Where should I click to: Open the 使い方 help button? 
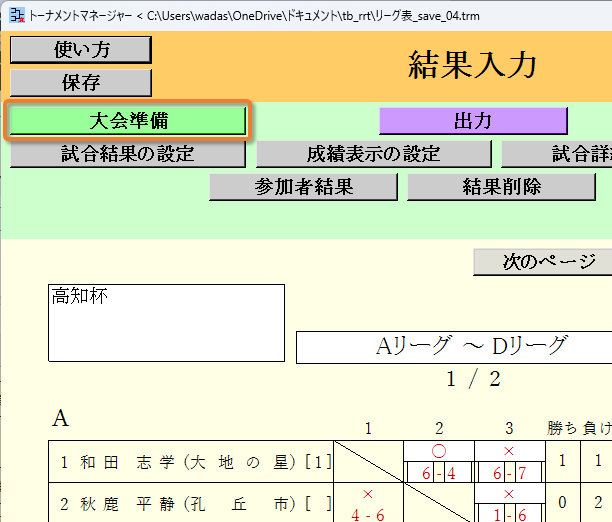tap(81, 50)
